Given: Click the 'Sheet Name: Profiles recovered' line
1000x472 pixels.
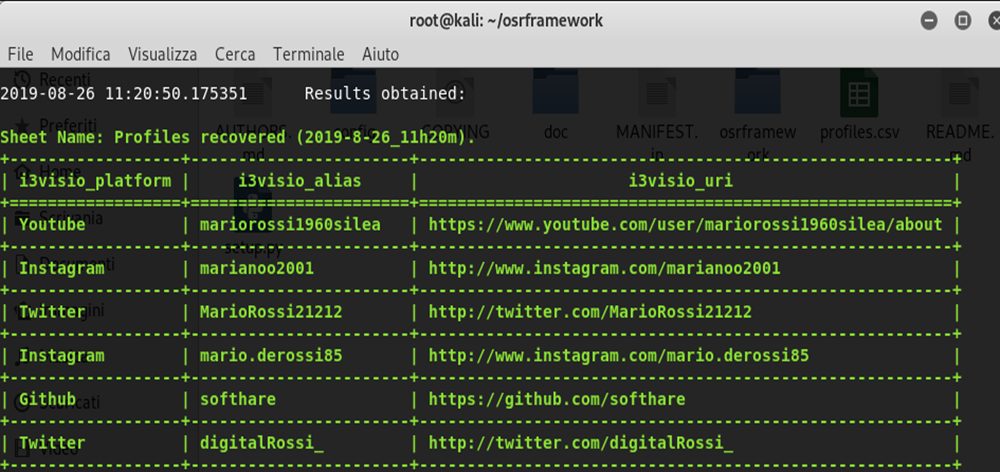Looking at the screenshot, I should tap(238, 137).
